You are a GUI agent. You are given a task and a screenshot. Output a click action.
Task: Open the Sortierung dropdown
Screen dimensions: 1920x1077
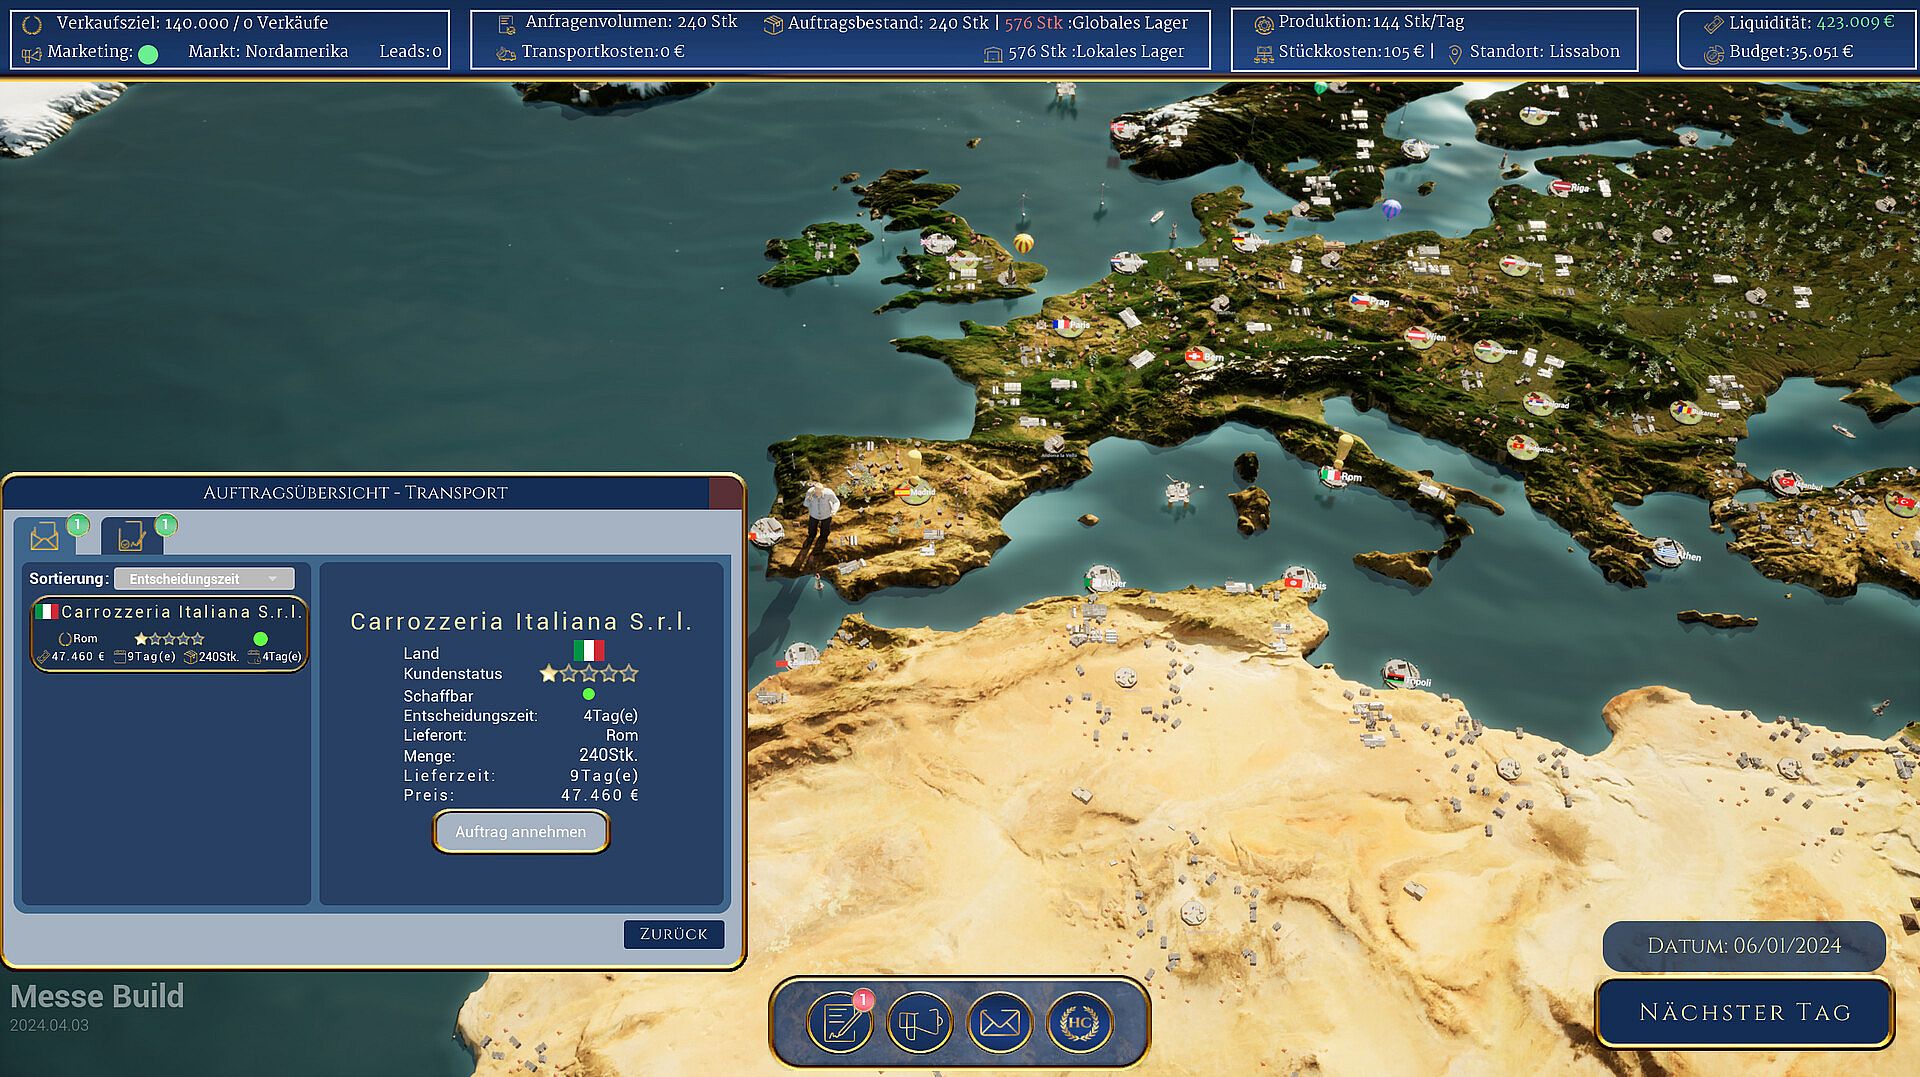pyautogui.click(x=203, y=579)
